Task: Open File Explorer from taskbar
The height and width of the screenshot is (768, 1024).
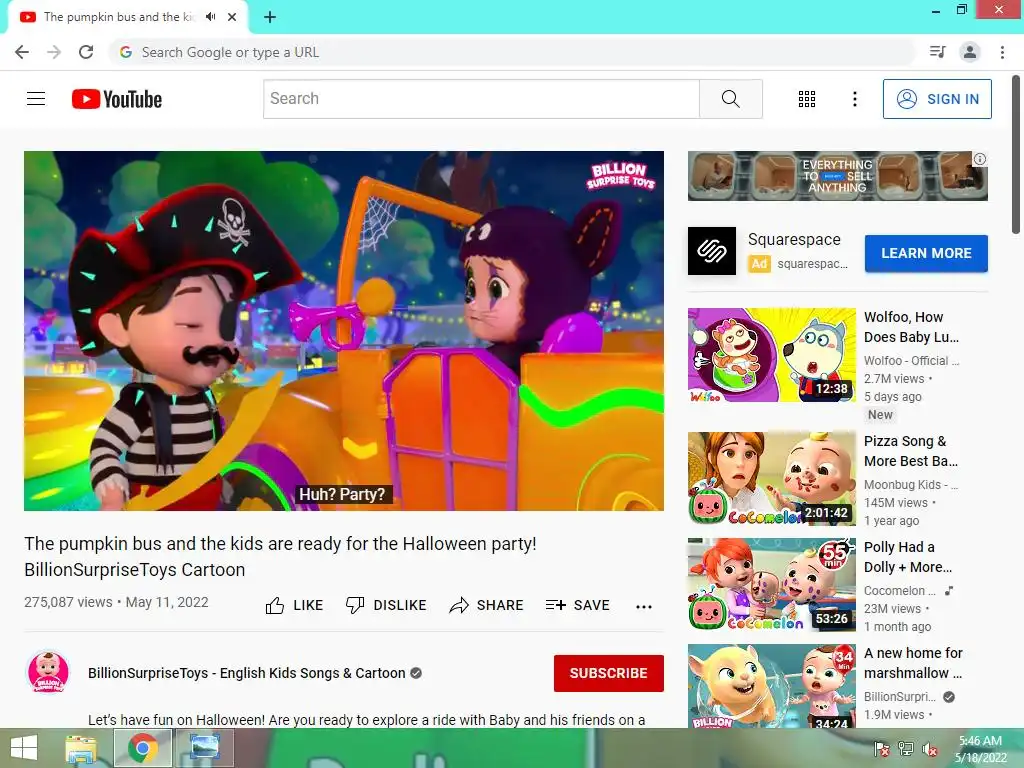Action: [x=80, y=748]
